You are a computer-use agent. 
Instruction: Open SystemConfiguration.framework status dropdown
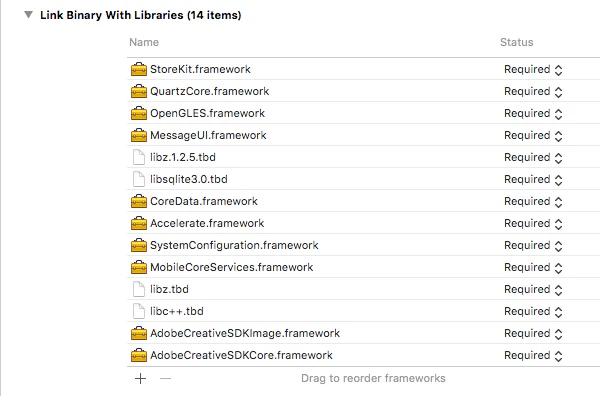click(533, 246)
